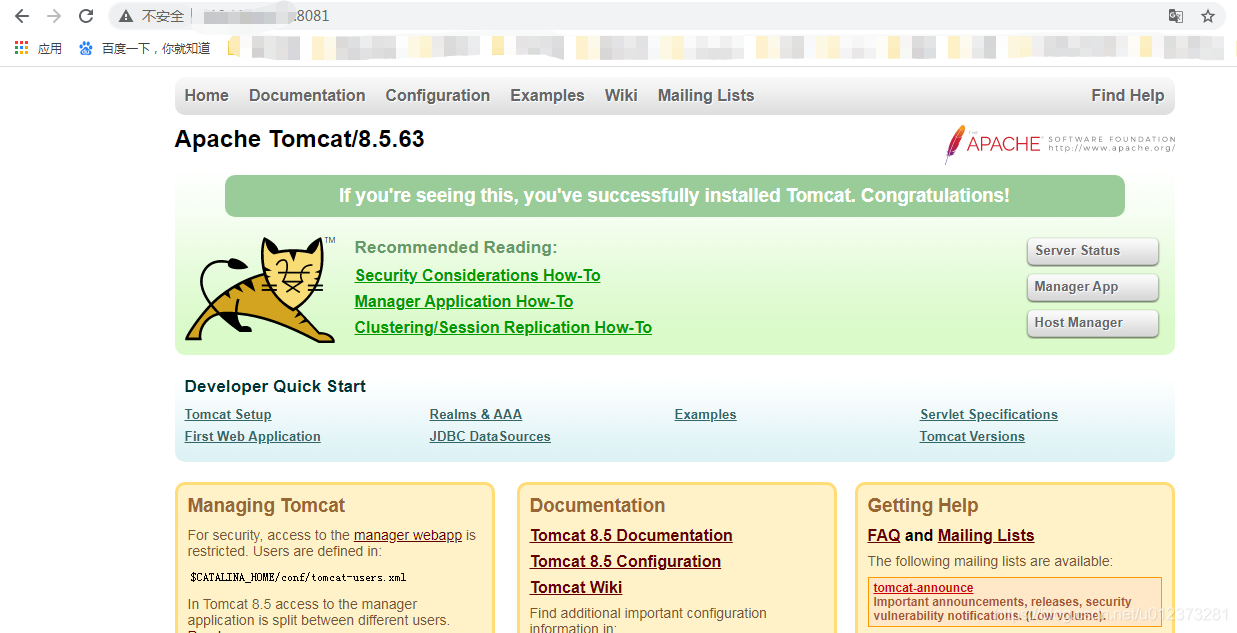The image size is (1237, 633).
Task: Open Security Considerations How-To link
Action: point(477,276)
